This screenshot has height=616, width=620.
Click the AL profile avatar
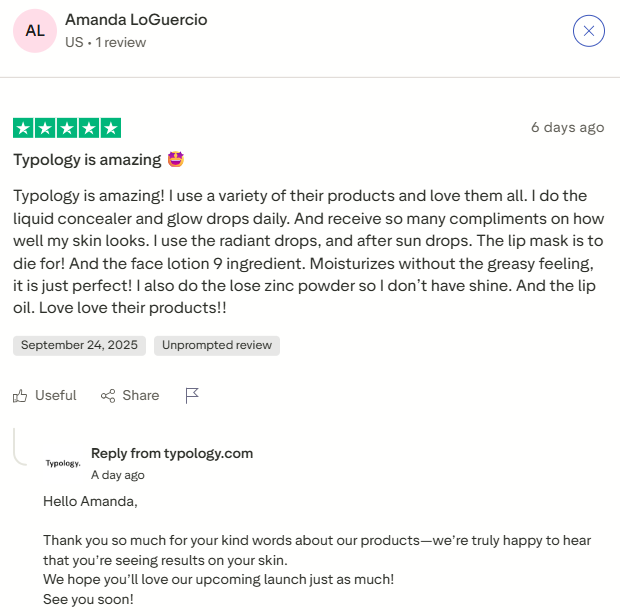pyautogui.click(x=35, y=31)
